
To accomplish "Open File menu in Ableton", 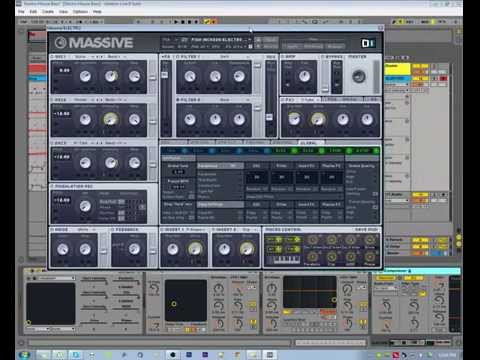I will (21, 12).
